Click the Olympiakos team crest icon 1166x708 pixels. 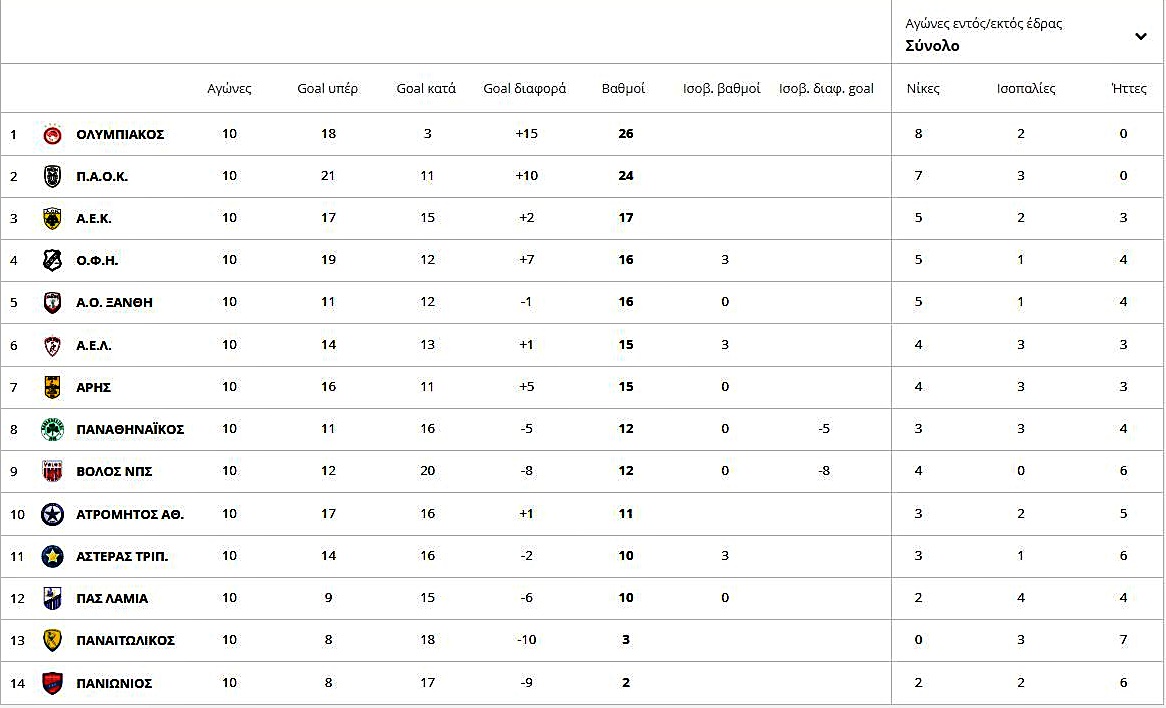tap(53, 134)
